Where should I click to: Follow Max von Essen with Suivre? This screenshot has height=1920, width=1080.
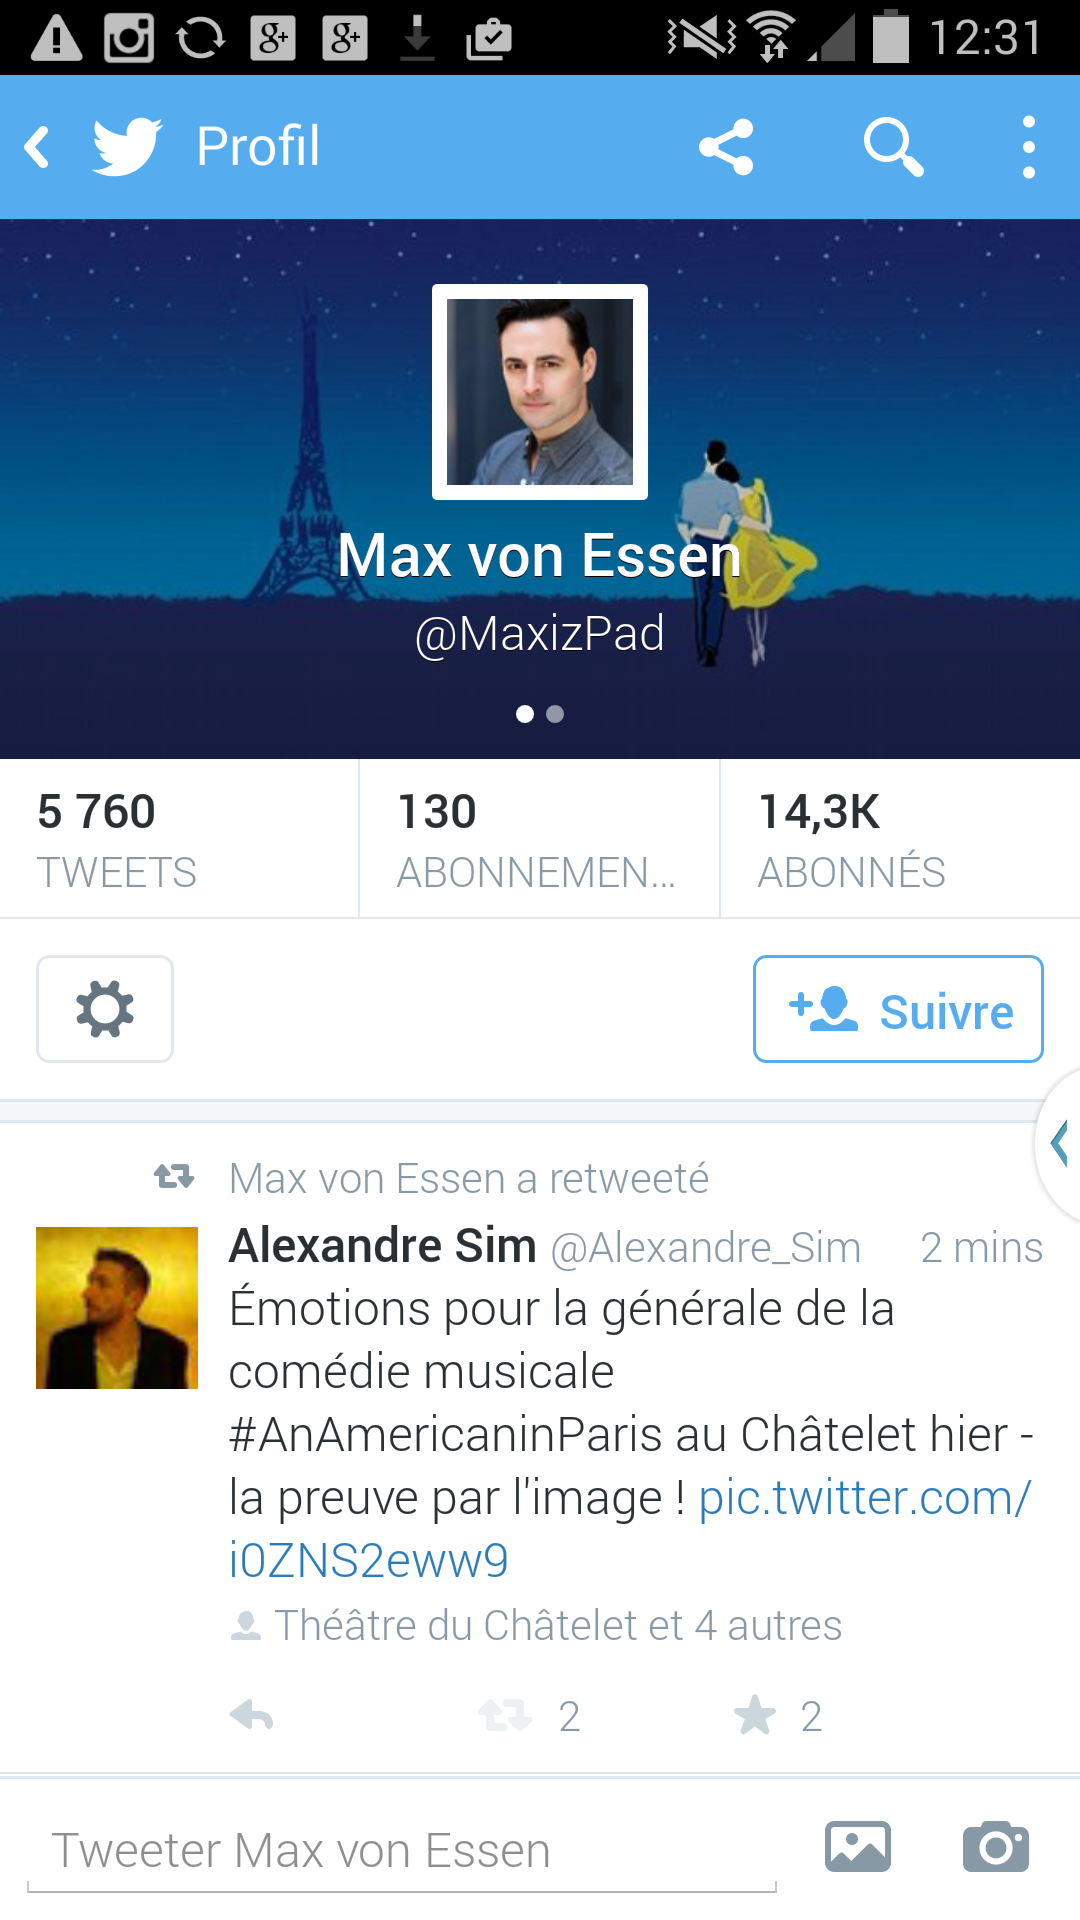898,1009
